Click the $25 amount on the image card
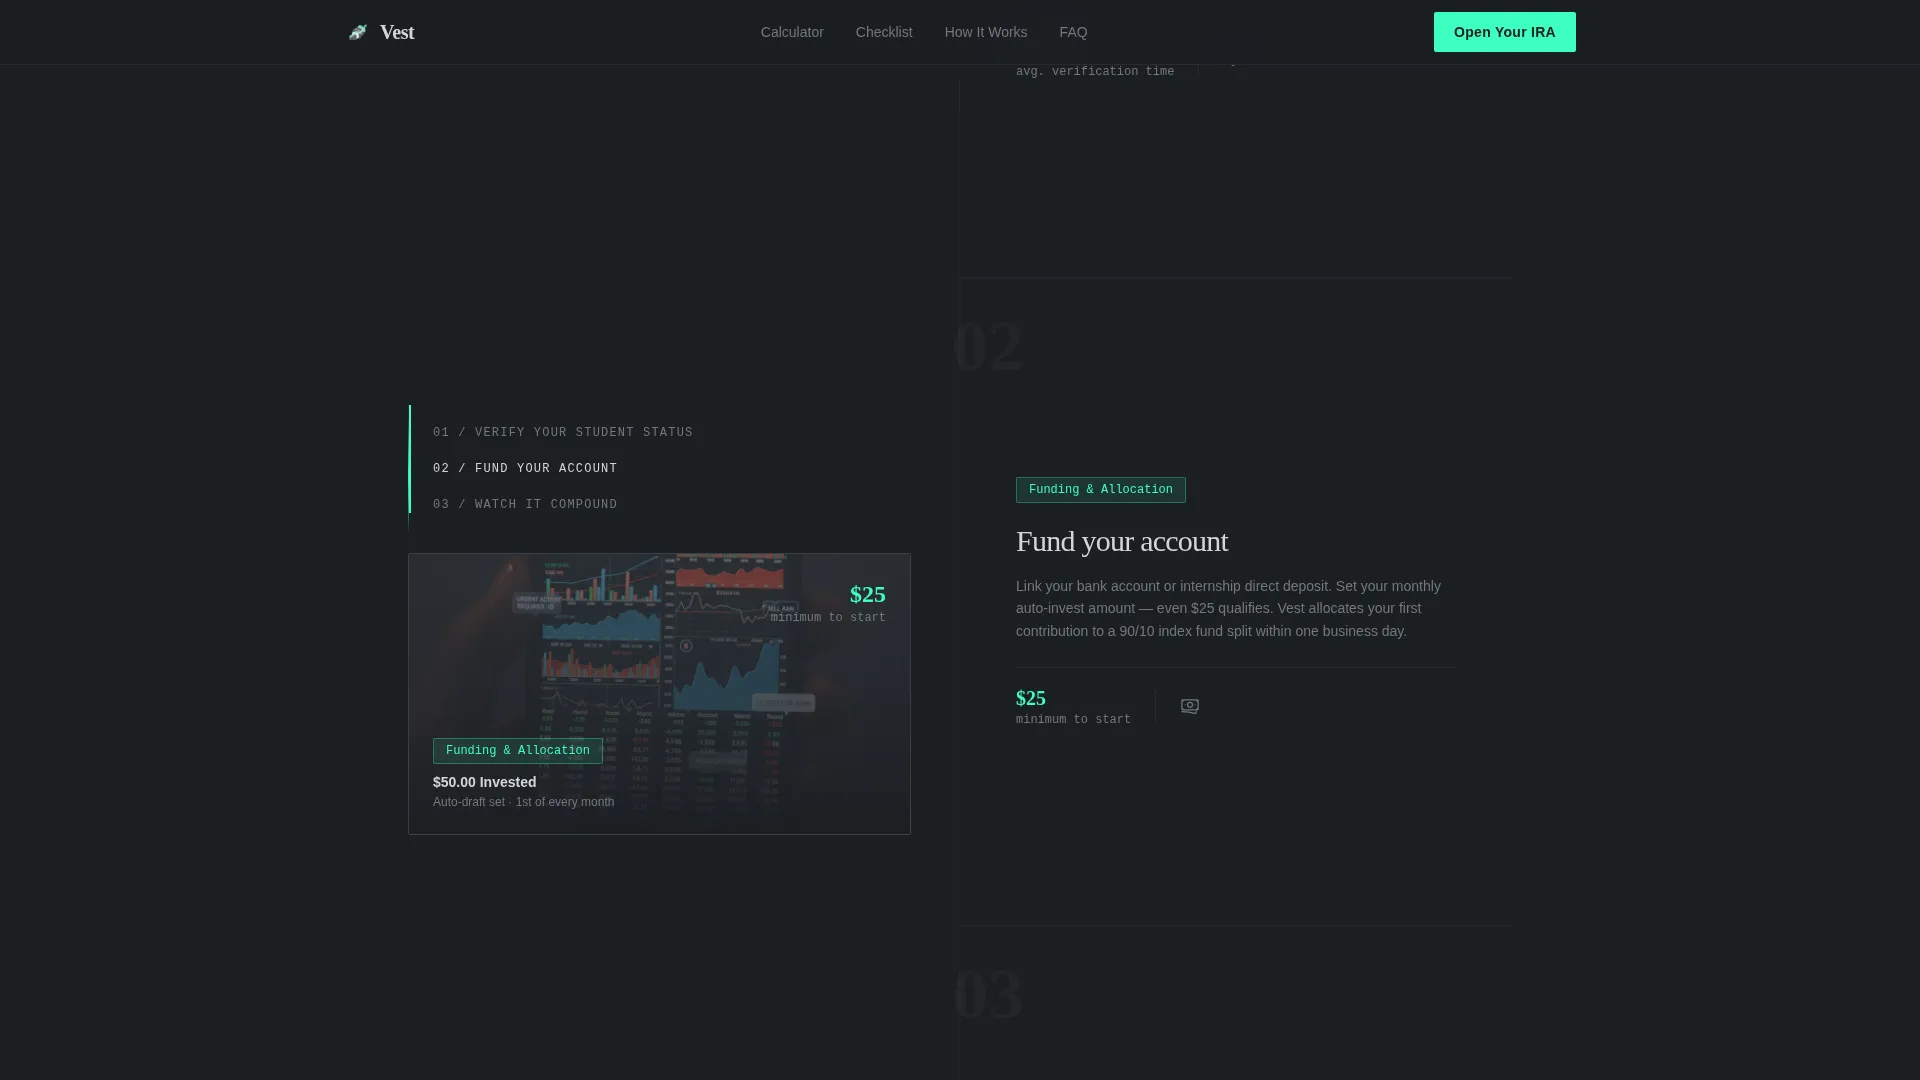Image resolution: width=1920 pixels, height=1080 pixels. pos(867,594)
